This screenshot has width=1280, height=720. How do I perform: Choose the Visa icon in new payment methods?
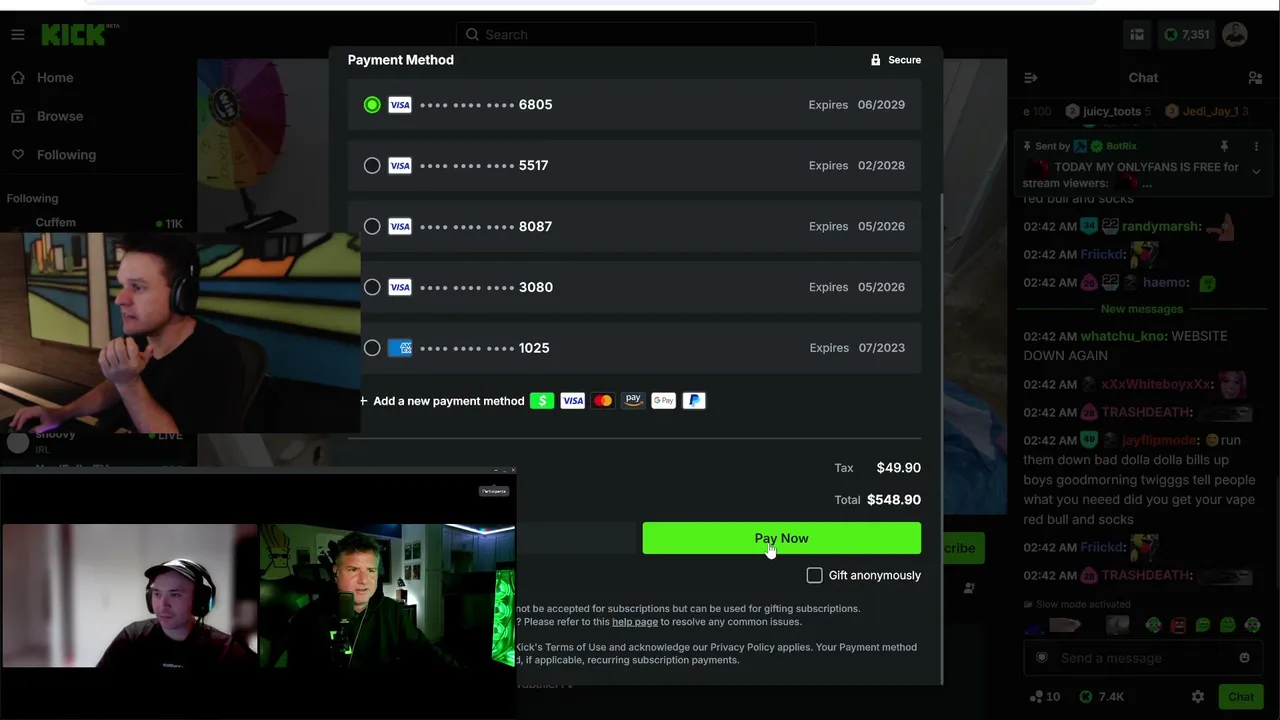(x=573, y=401)
